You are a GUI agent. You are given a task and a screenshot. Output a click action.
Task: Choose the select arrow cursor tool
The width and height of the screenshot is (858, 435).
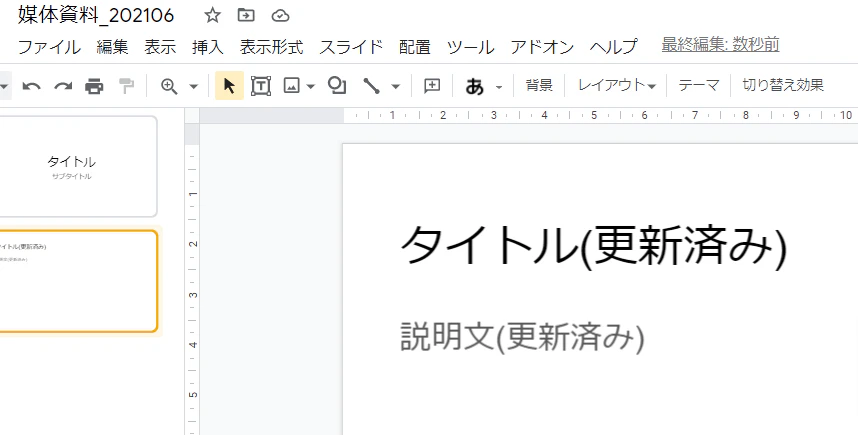(x=229, y=86)
